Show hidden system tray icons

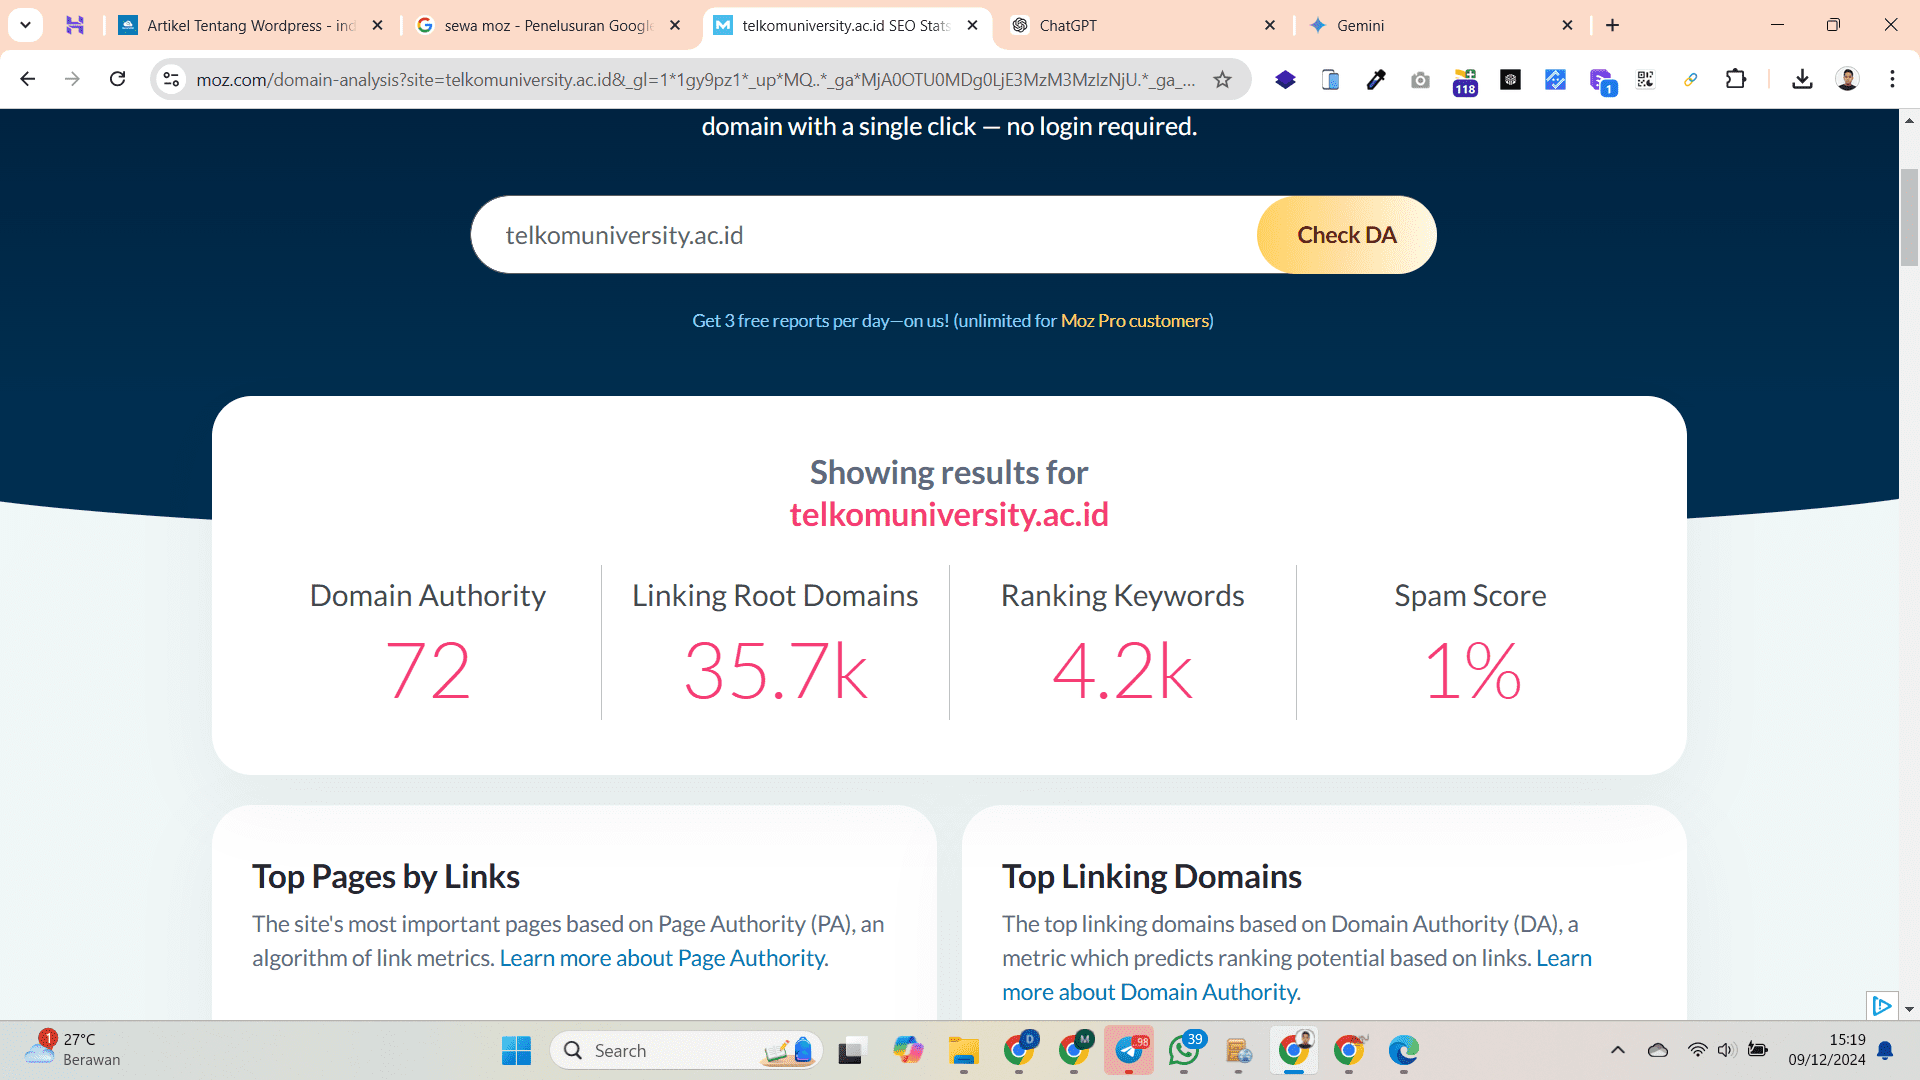1617,1050
